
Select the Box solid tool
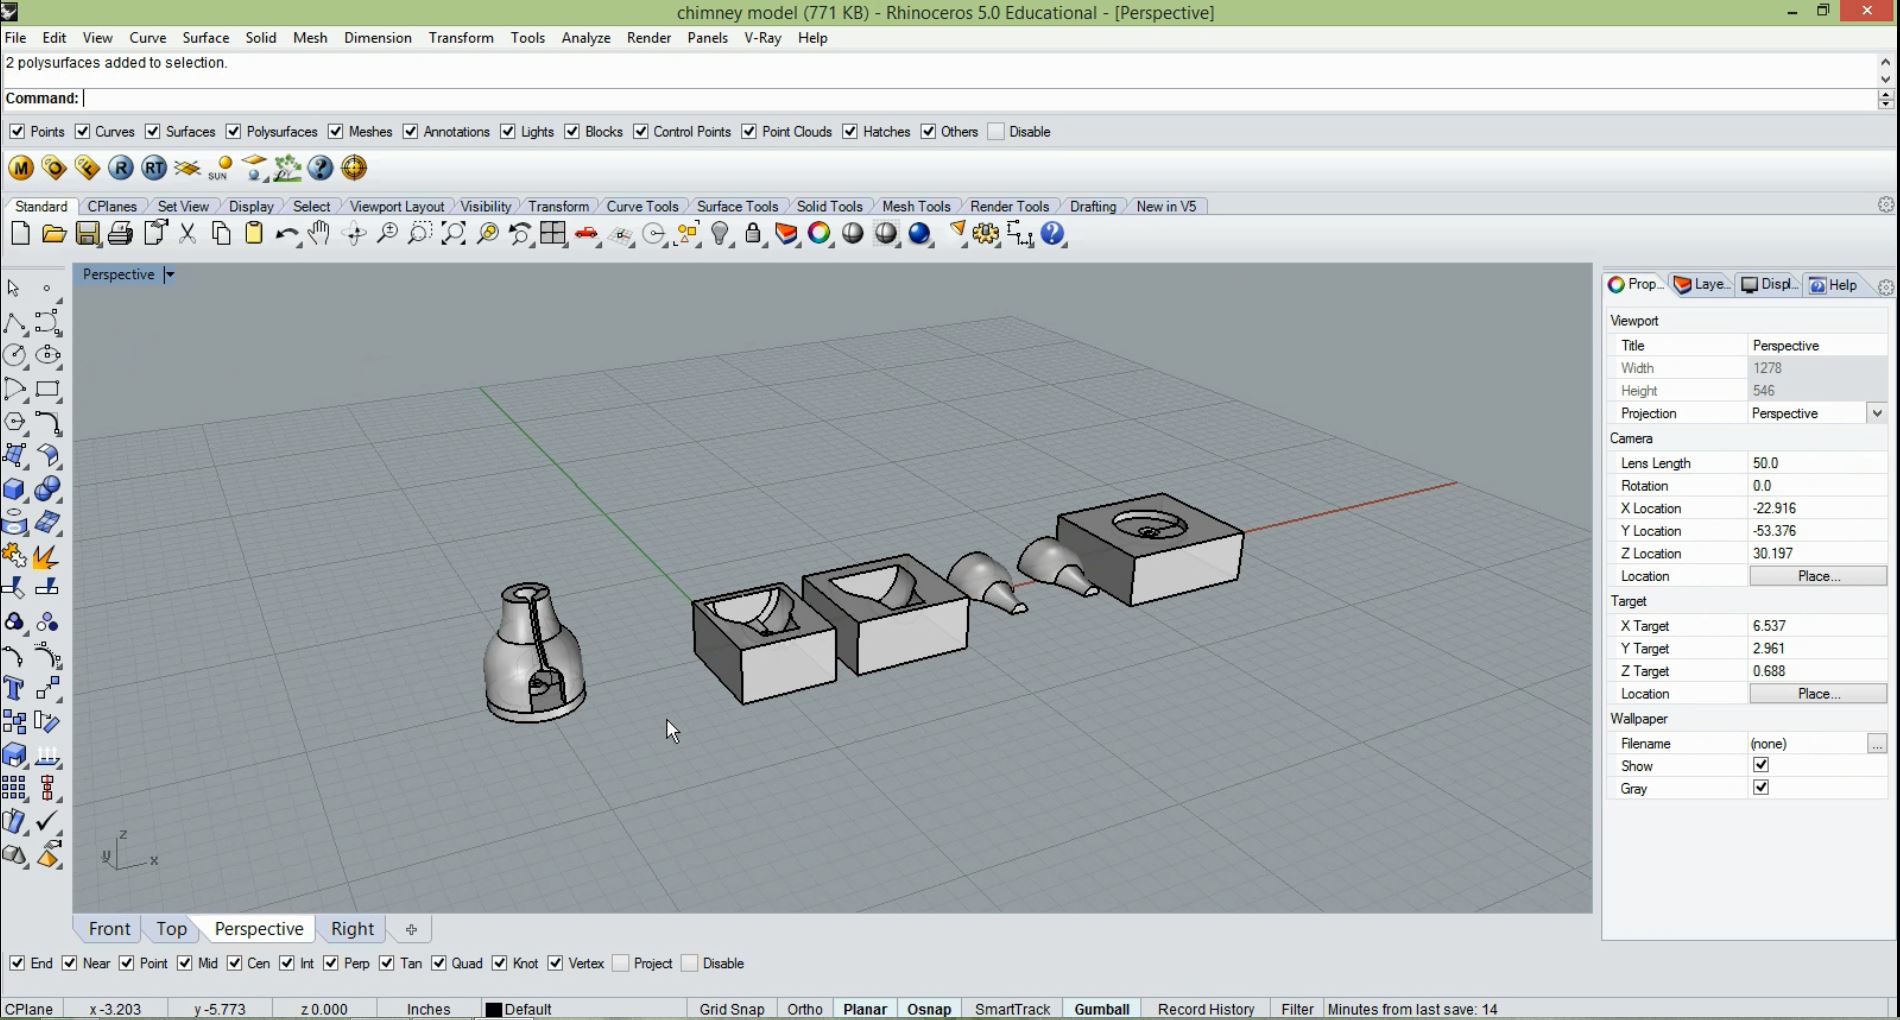tap(15, 490)
